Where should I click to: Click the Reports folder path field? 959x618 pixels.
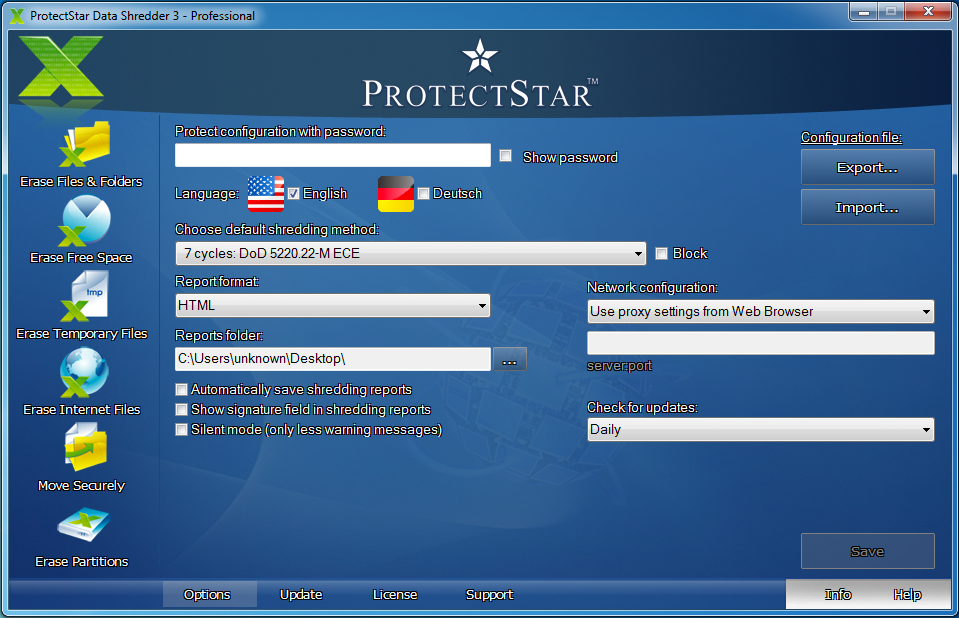pos(333,359)
